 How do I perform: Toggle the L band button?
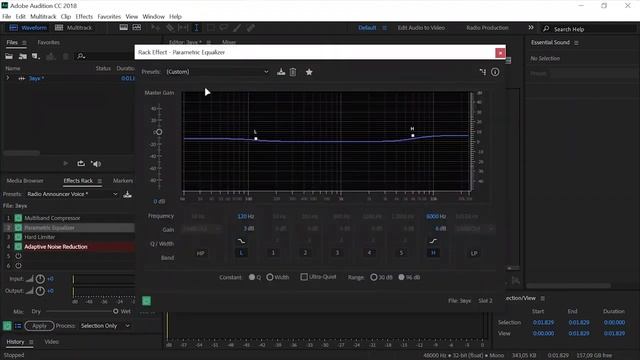tap(241, 253)
